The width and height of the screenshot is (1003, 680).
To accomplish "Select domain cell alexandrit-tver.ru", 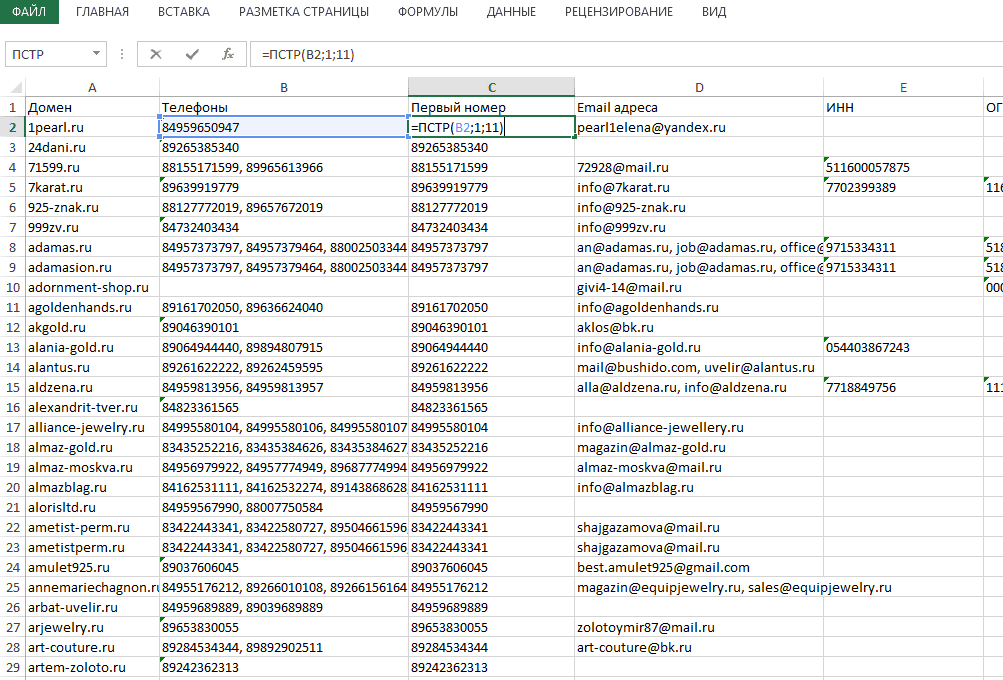I will [92, 407].
